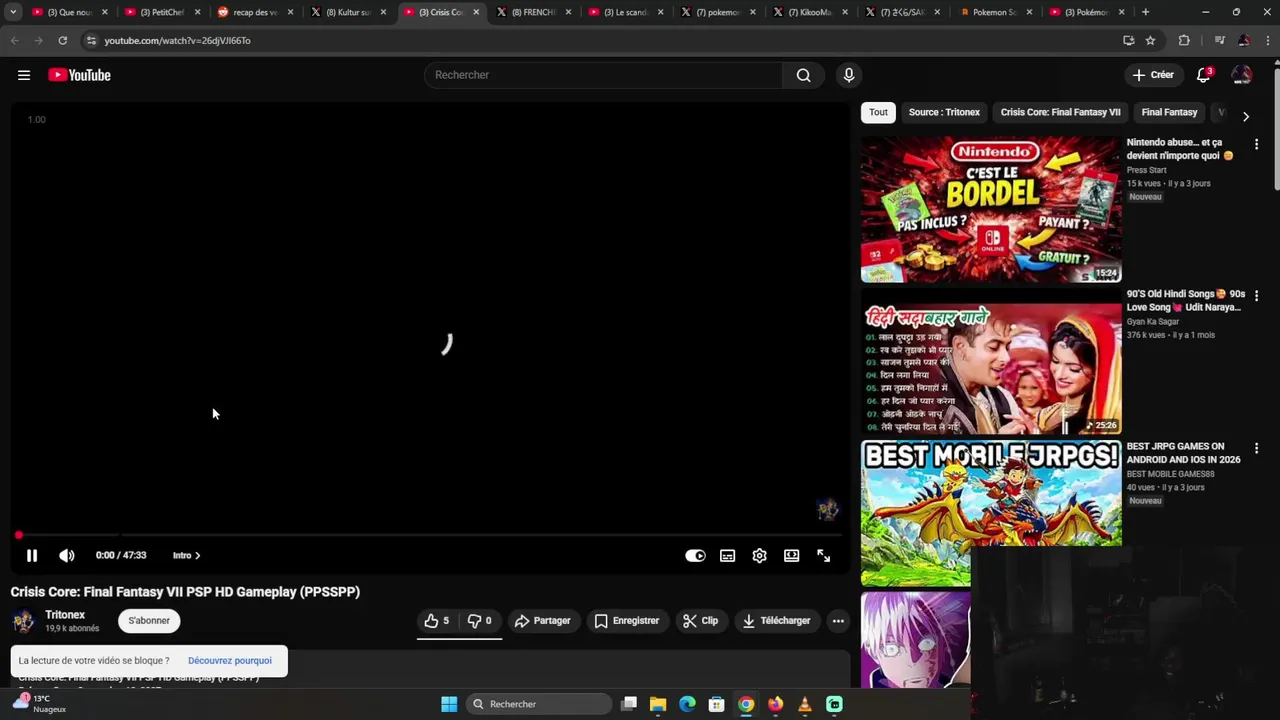Subscribe with S'abonner button

tap(149, 621)
